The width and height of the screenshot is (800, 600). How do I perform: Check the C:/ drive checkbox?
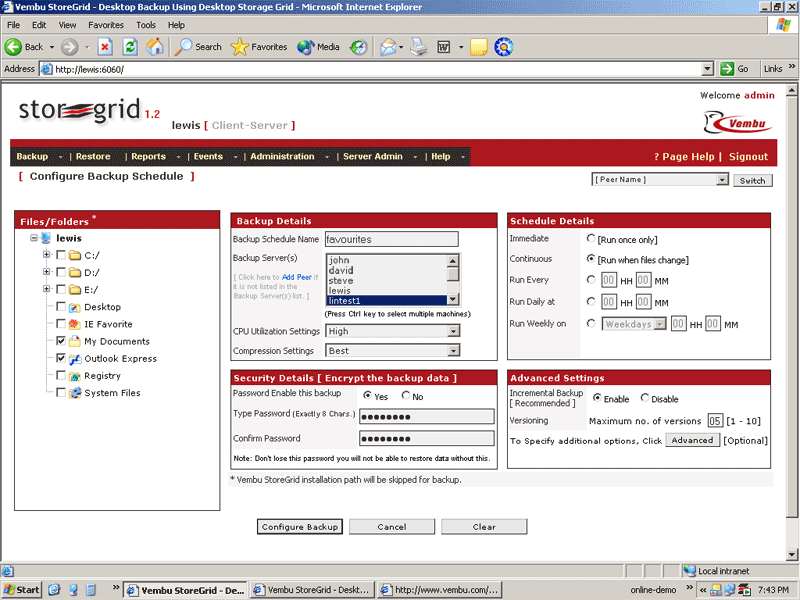61,255
